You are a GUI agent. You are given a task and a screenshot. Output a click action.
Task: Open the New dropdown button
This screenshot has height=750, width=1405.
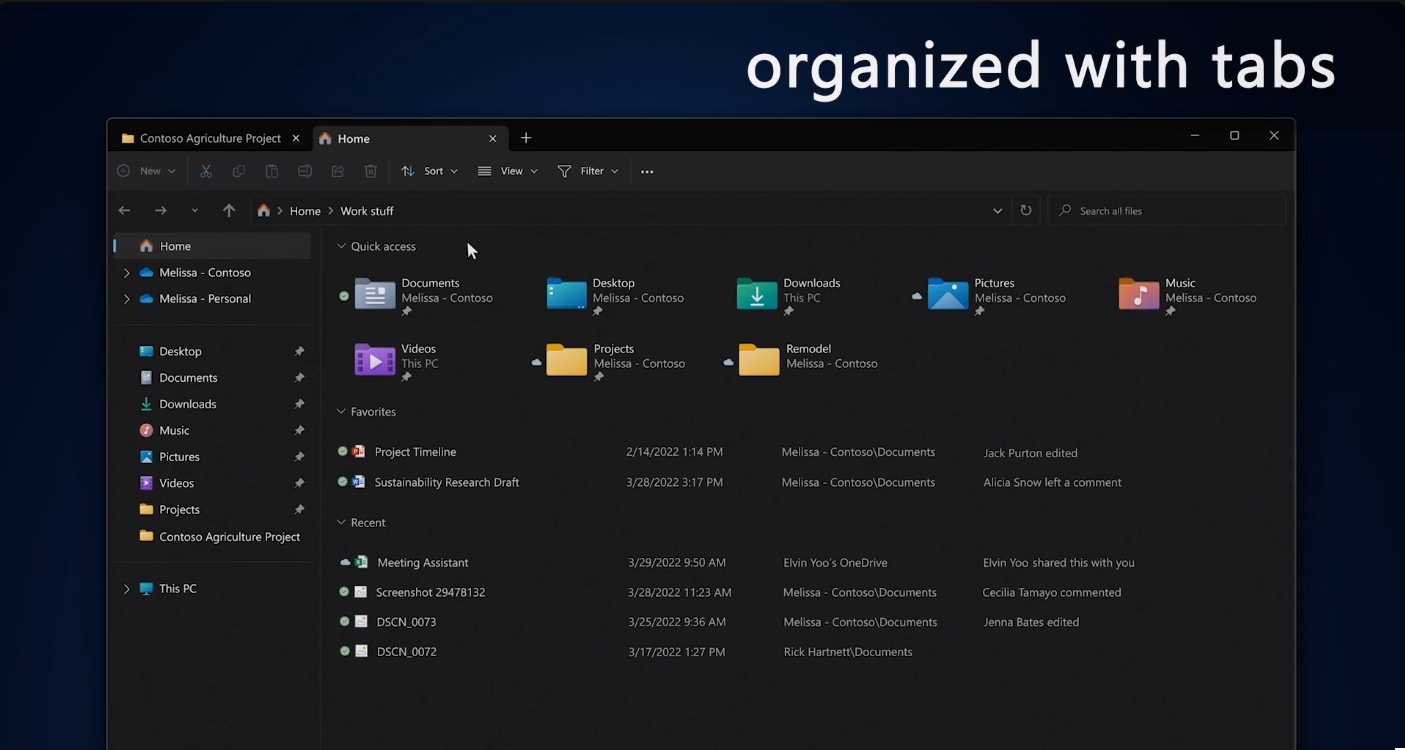click(x=147, y=171)
